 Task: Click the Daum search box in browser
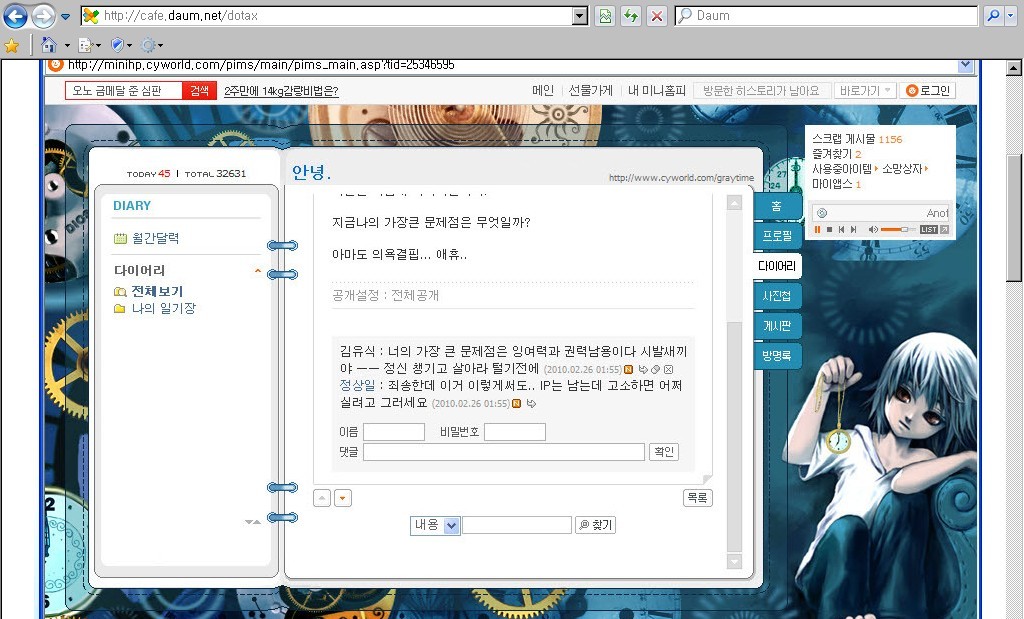point(826,16)
